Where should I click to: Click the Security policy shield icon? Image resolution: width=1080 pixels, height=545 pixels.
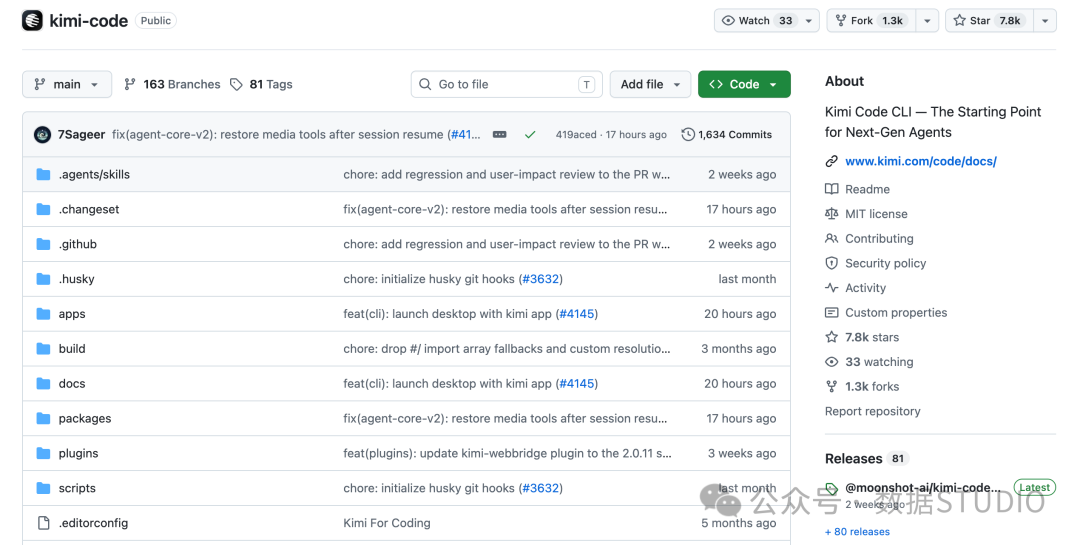coord(831,263)
